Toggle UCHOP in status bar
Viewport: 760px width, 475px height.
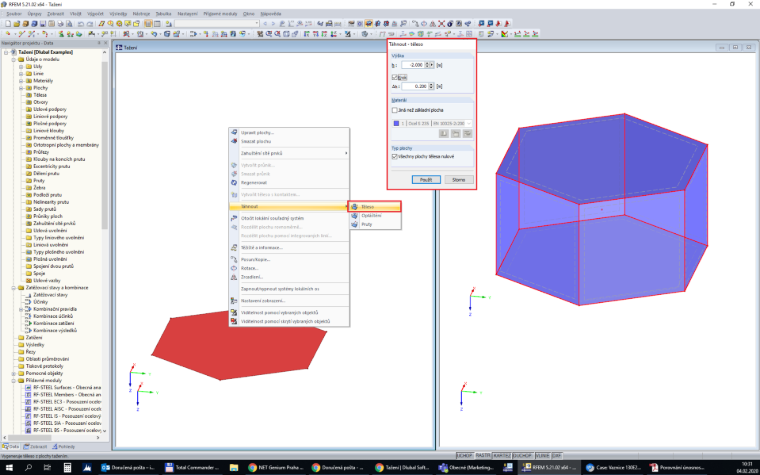tap(464, 456)
